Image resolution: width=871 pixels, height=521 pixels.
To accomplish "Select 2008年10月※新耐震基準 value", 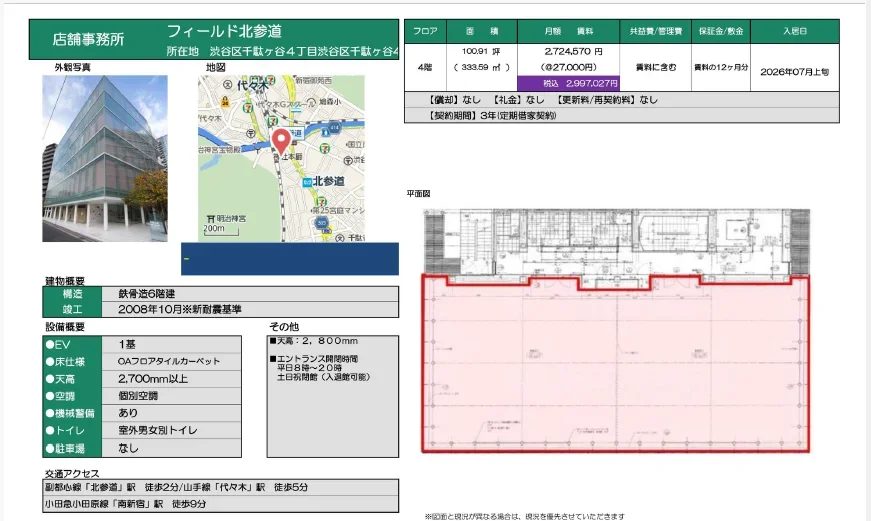I will [x=179, y=309].
